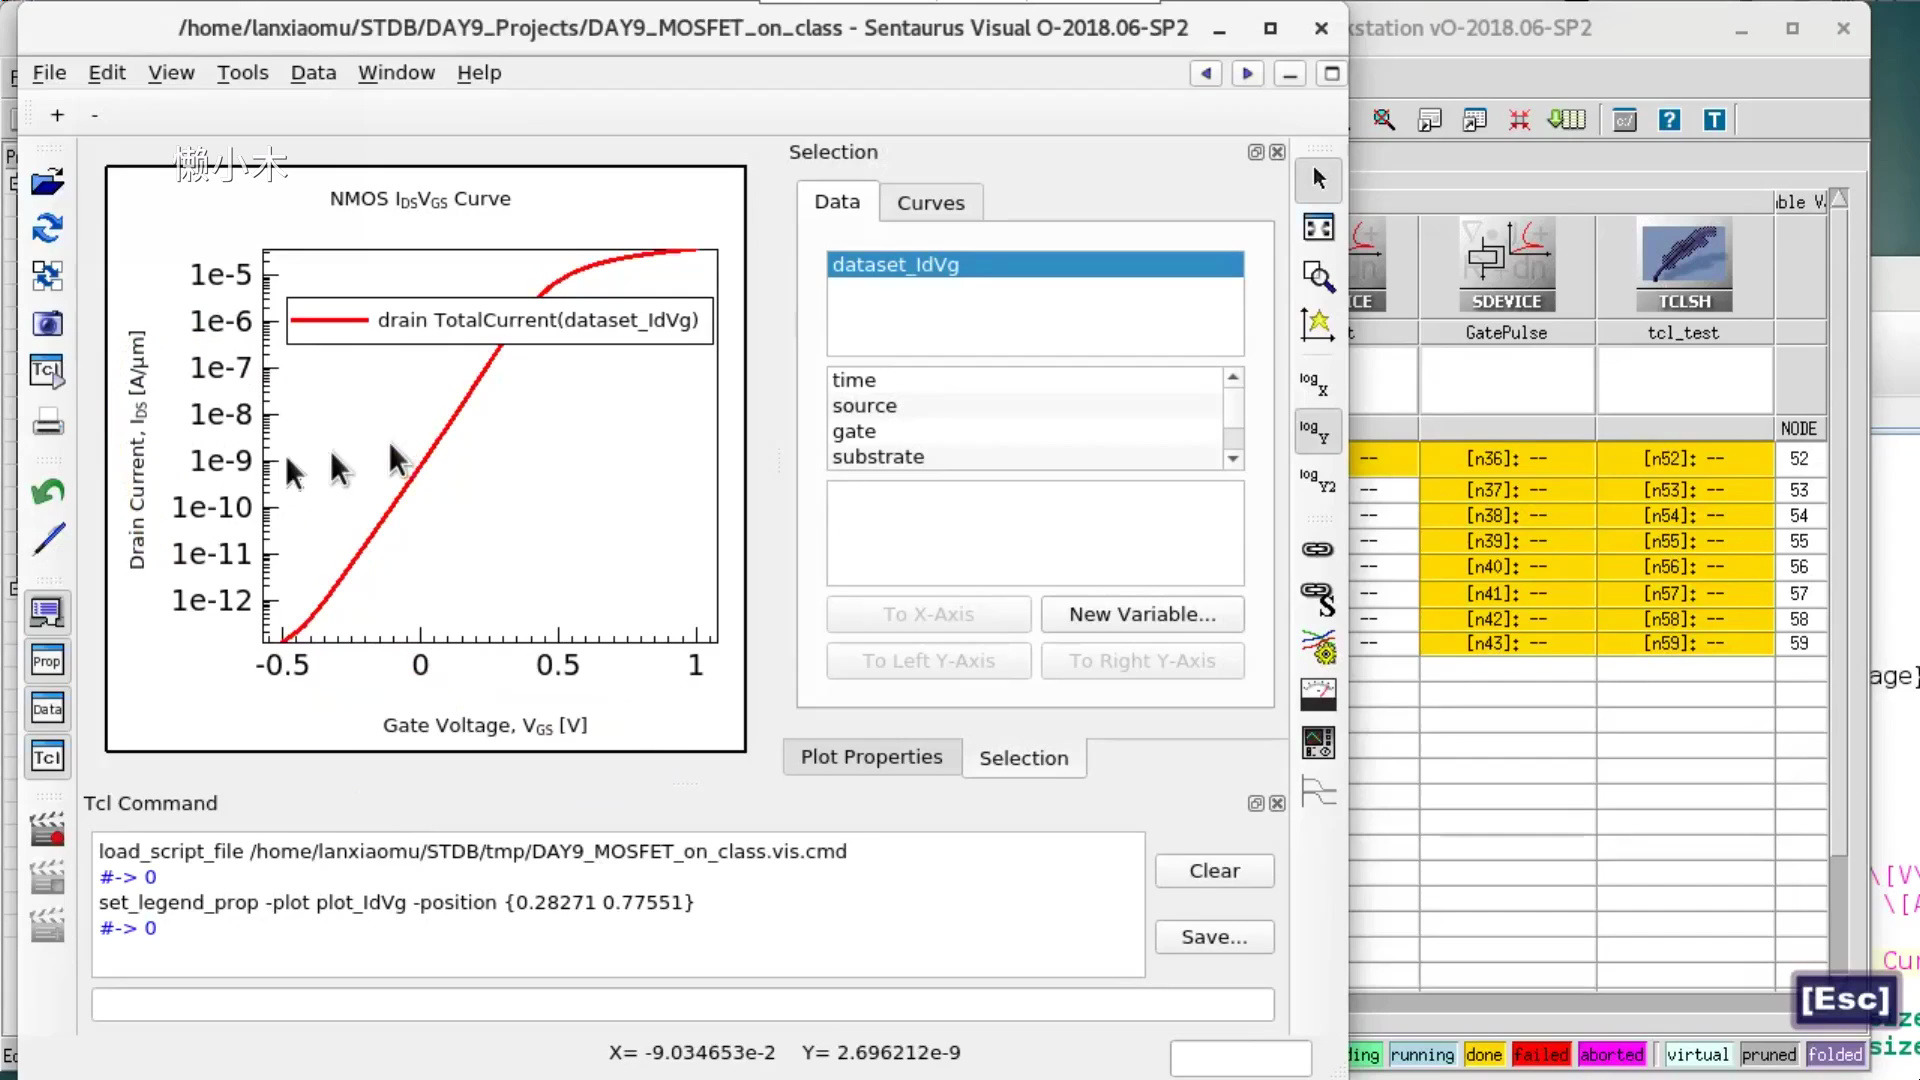1920x1080 pixels.
Task: Select the node selection arrow tool
Action: click(x=1316, y=178)
